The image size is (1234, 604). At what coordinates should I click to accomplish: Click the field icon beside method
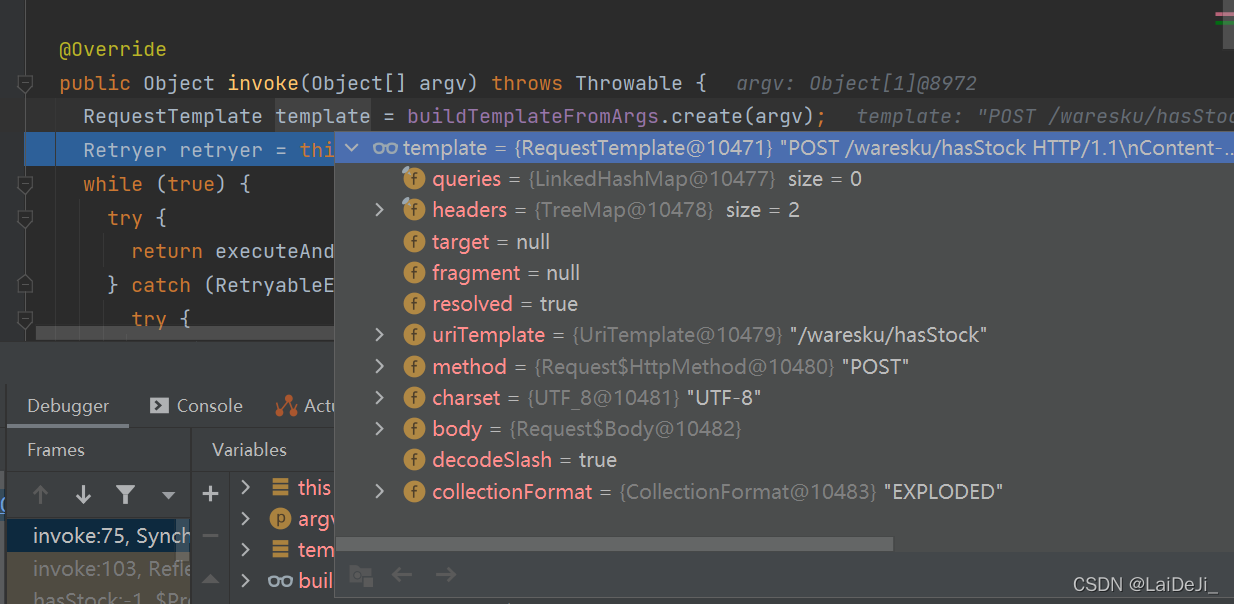pos(414,367)
